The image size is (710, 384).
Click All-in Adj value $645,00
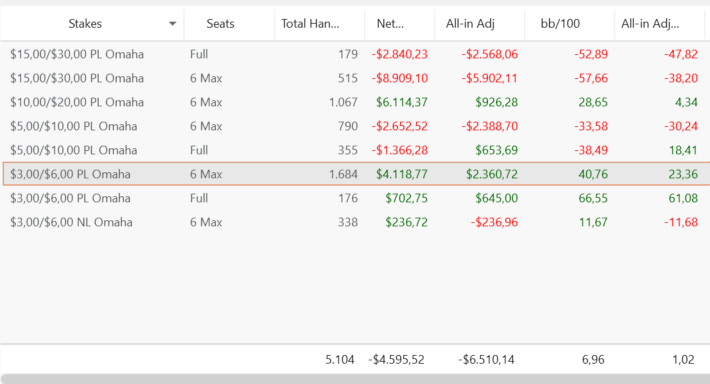(x=496, y=198)
